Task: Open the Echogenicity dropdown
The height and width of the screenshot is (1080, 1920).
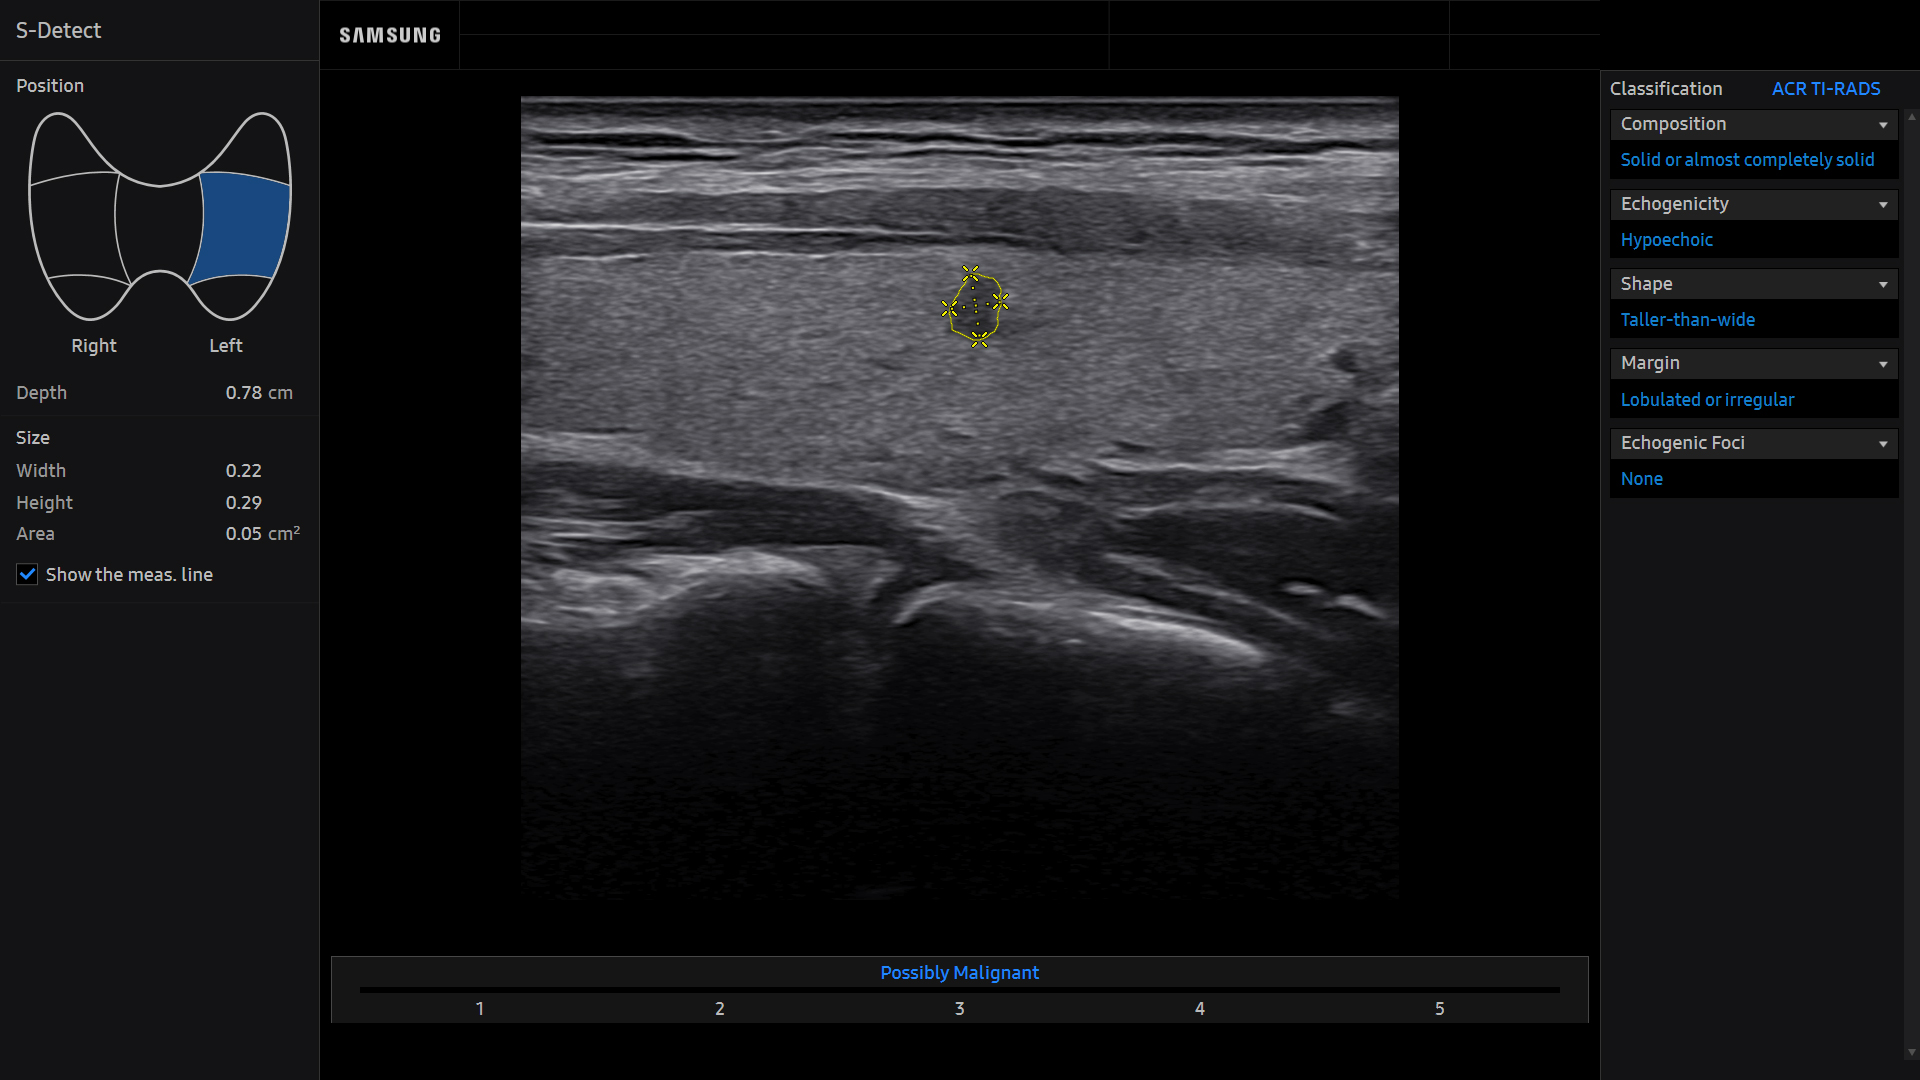Action: [1754, 204]
